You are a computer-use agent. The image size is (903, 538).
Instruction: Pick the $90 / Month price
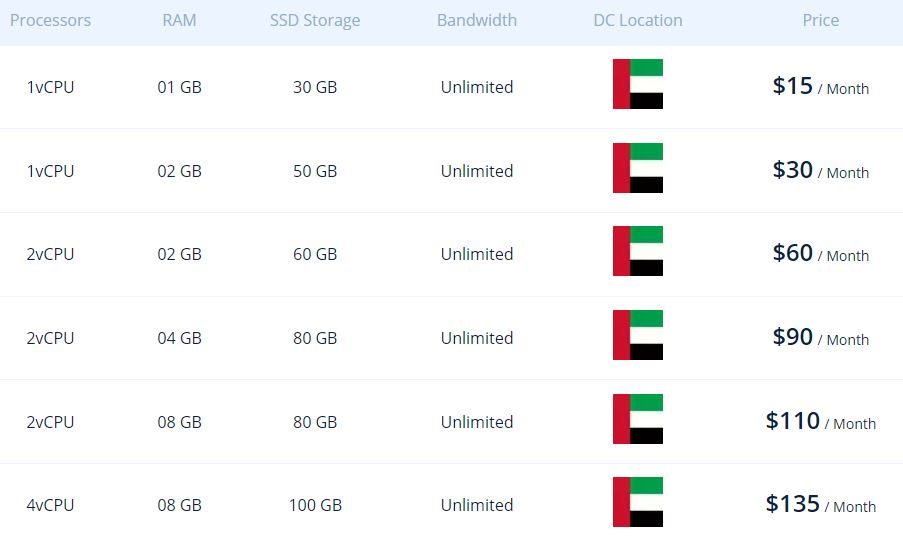(820, 338)
